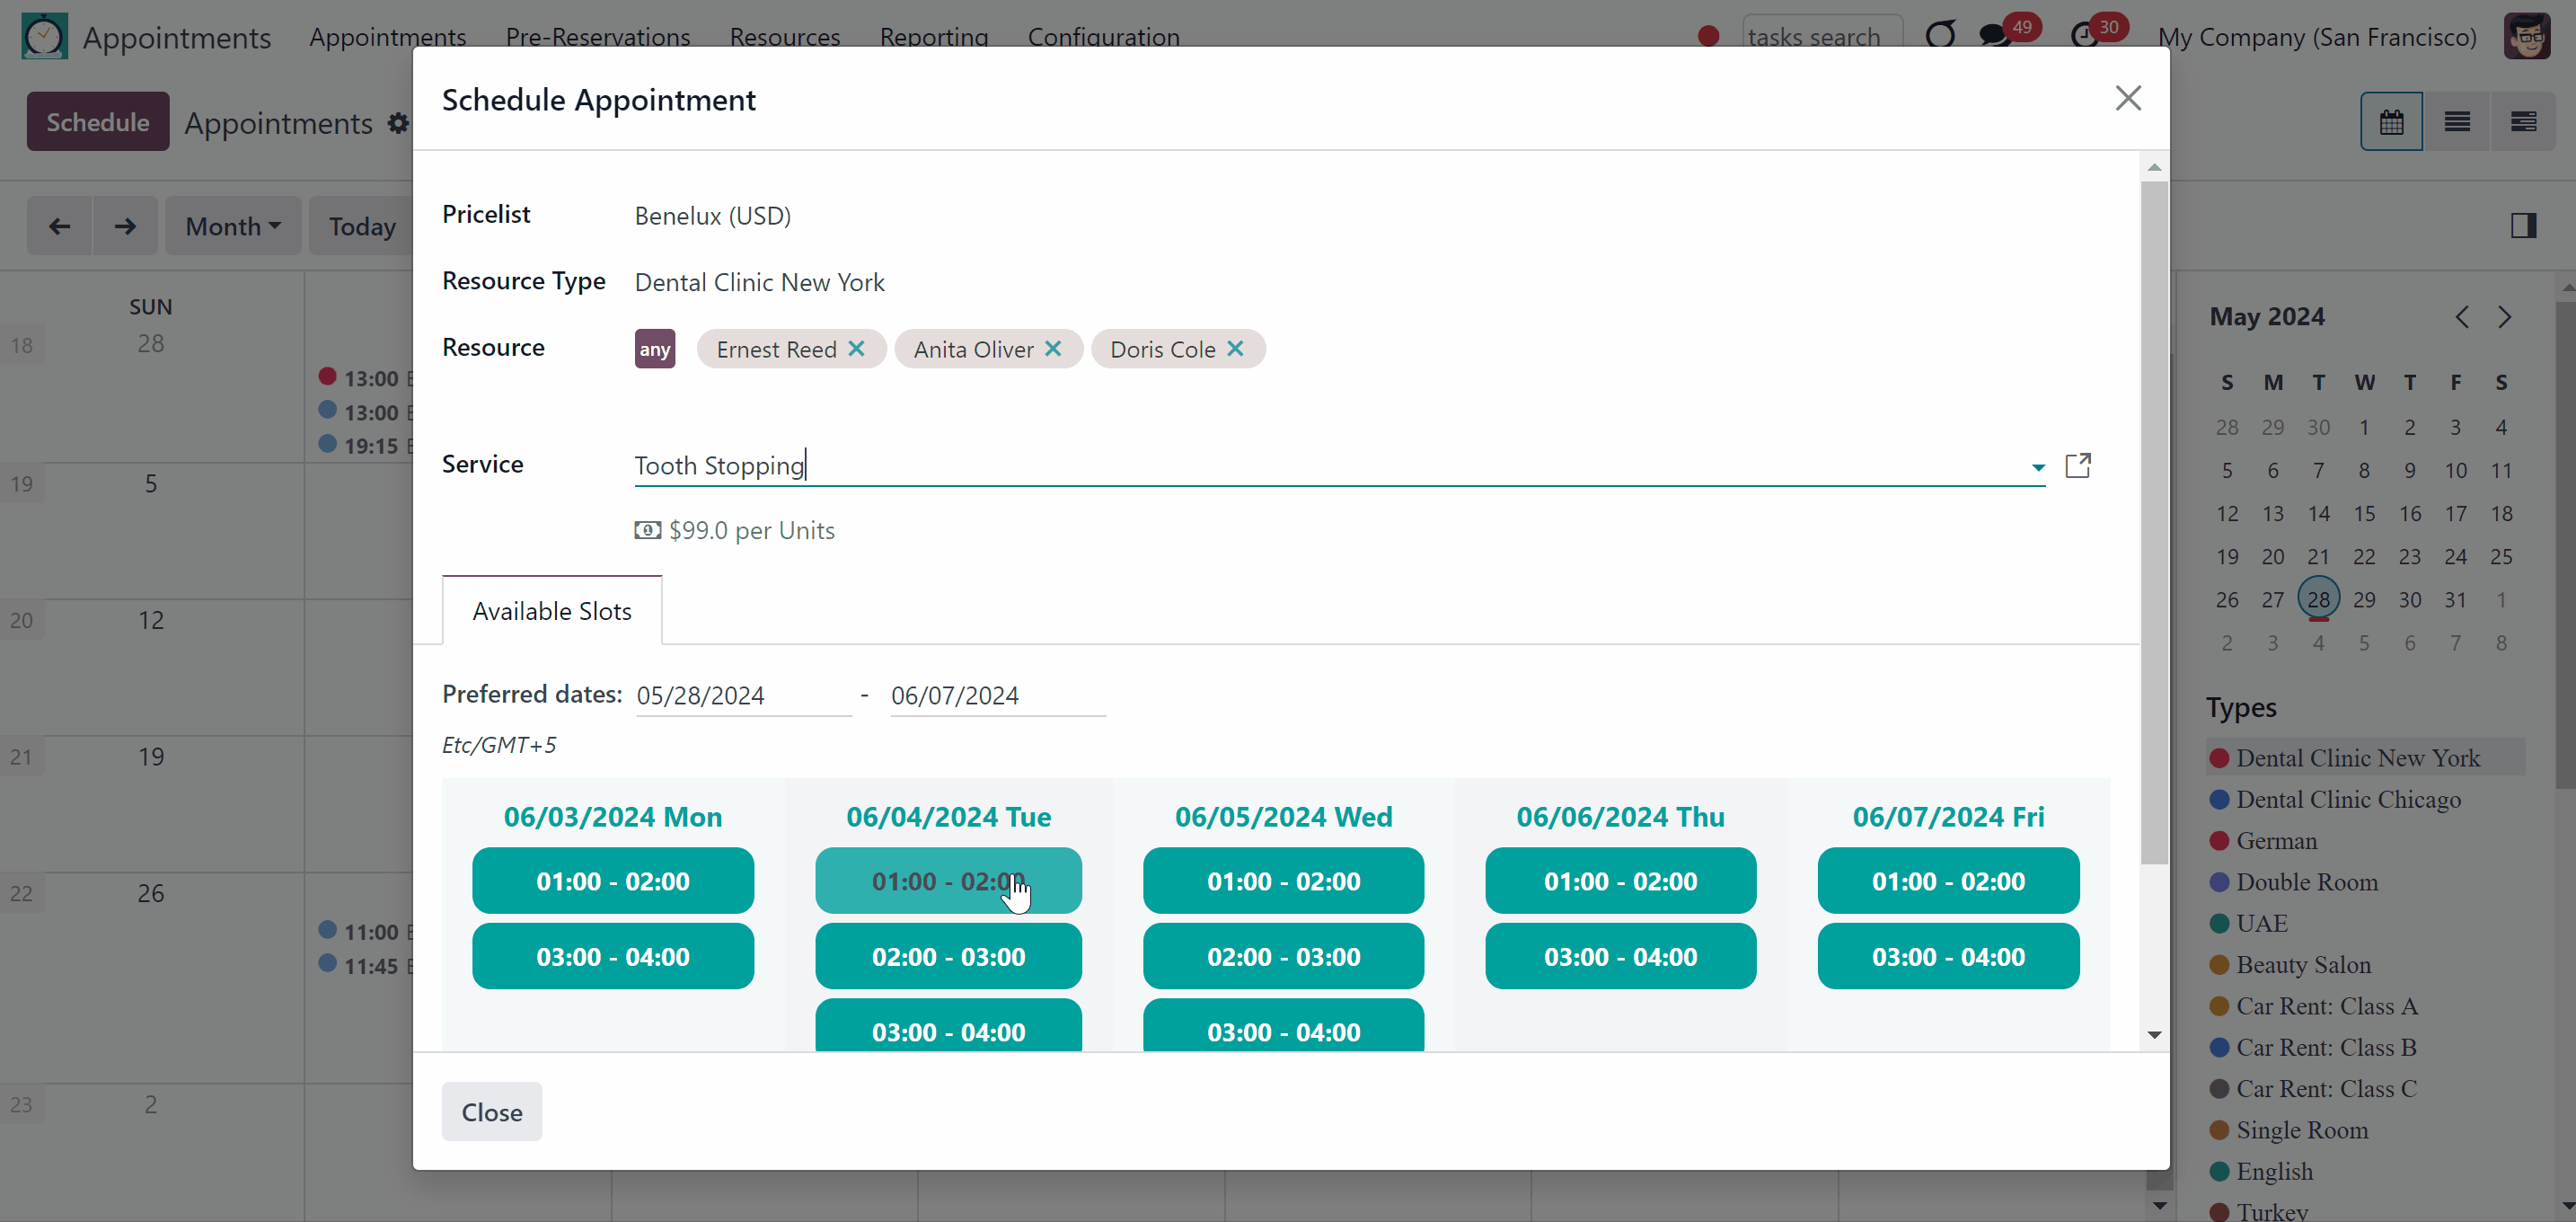Toggle Car Rent: Class B type filter
Image resolution: width=2576 pixels, height=1222 pixels.
pos(2326,1047)
